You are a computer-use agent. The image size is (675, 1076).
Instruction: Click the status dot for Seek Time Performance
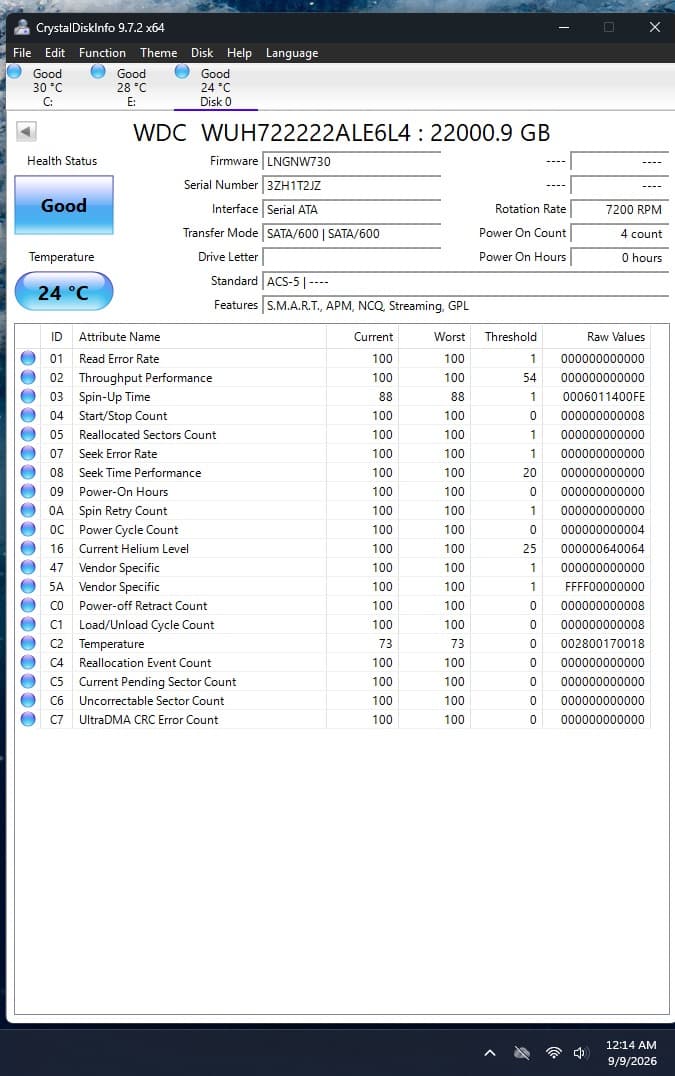tap(28, 472)
